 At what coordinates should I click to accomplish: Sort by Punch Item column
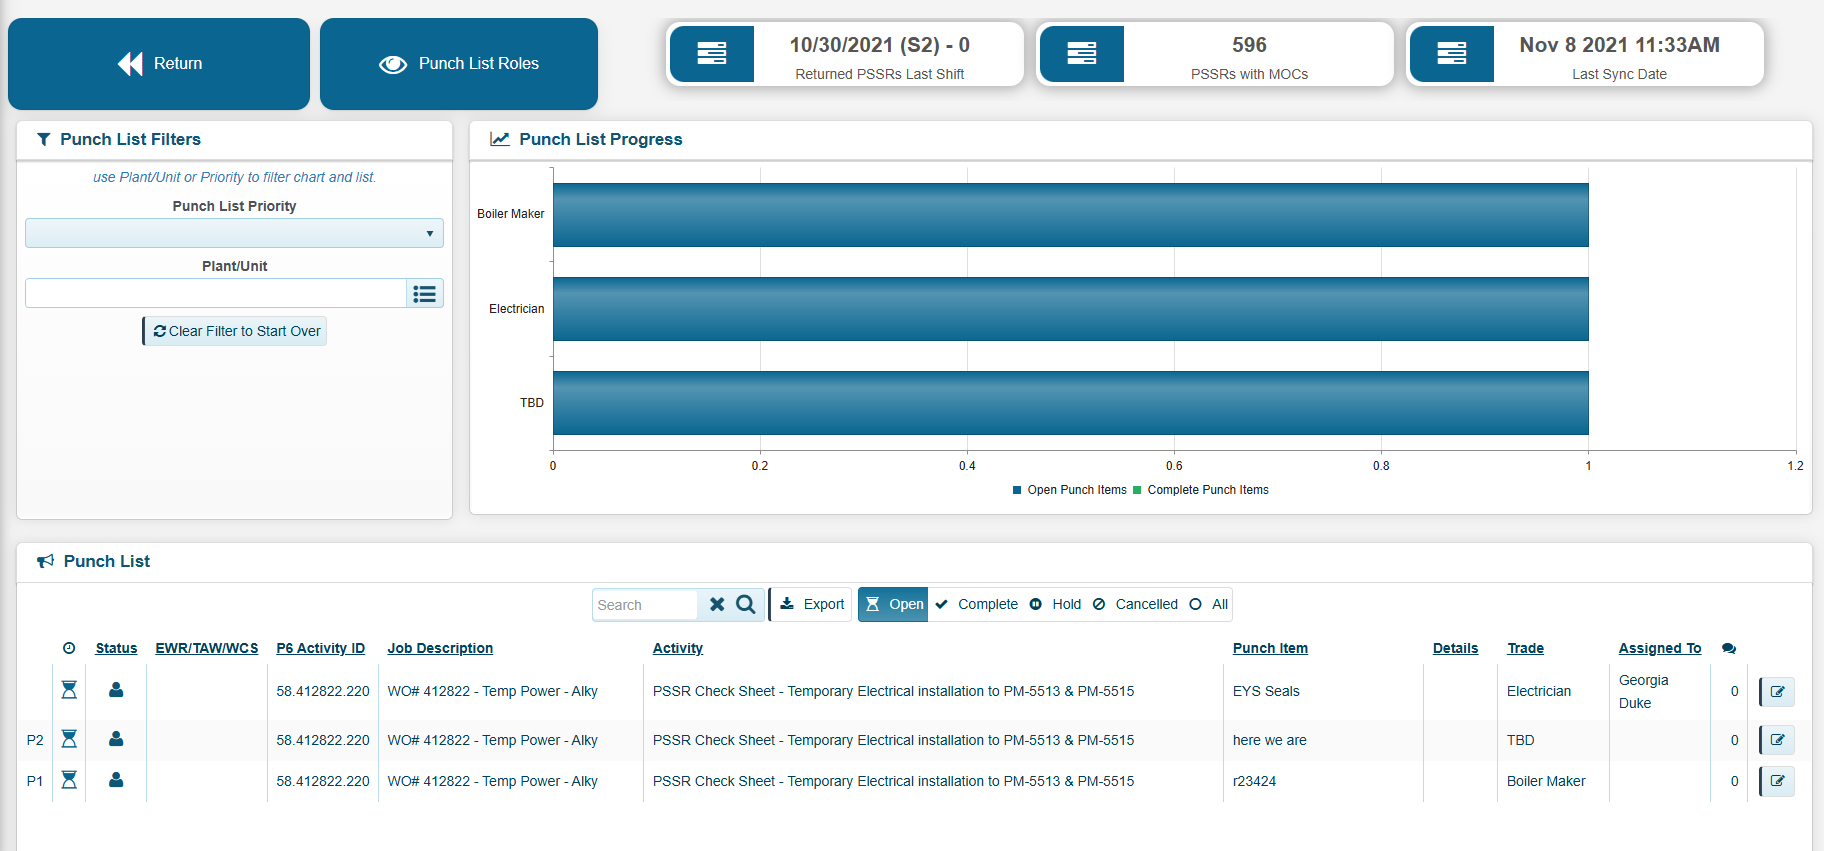point(1270,648)
